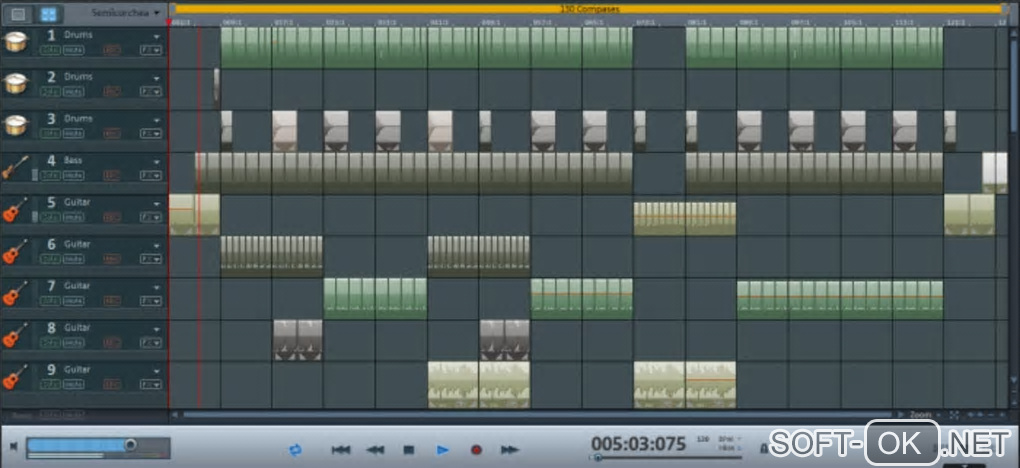Viewport: 1020px width, 468px height.
Task: Click the fast forward transport button
Action: (509, 450)
